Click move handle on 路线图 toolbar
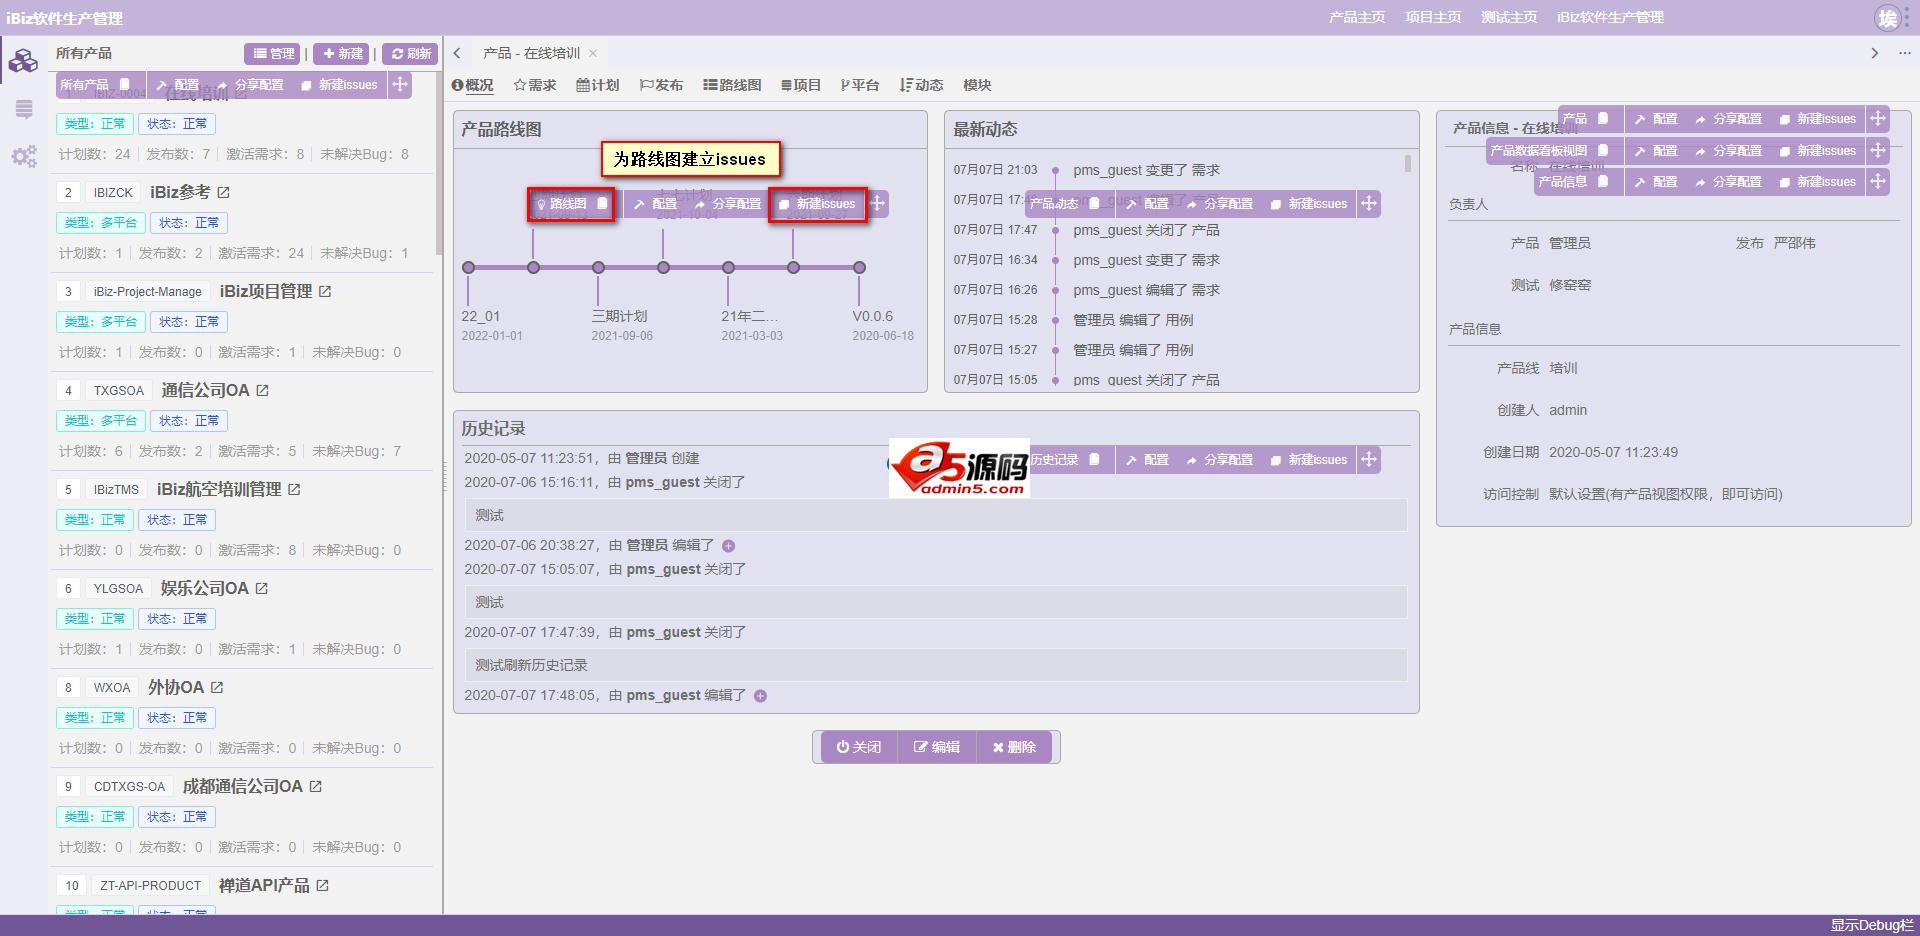This screenshot has width=1920, height=936. coord(877,204)
